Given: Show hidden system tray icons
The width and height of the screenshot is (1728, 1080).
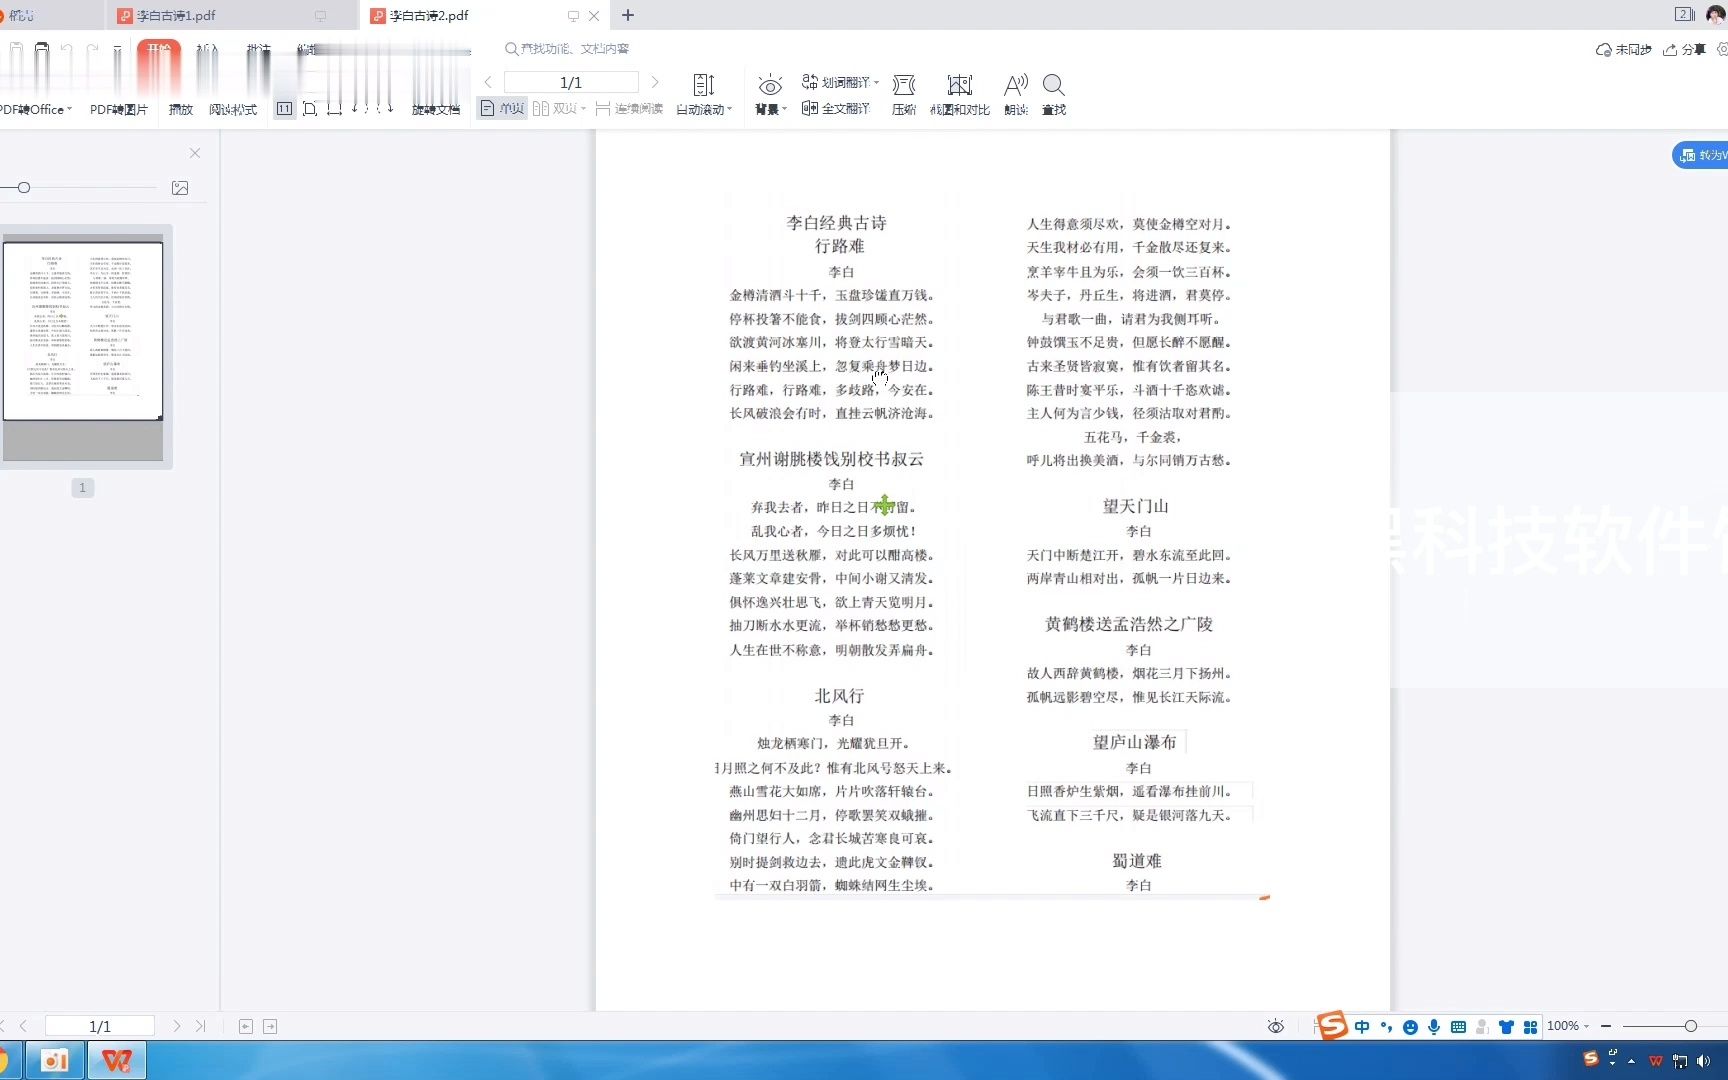Looking at the screenshot, I should [1632, 1061].
